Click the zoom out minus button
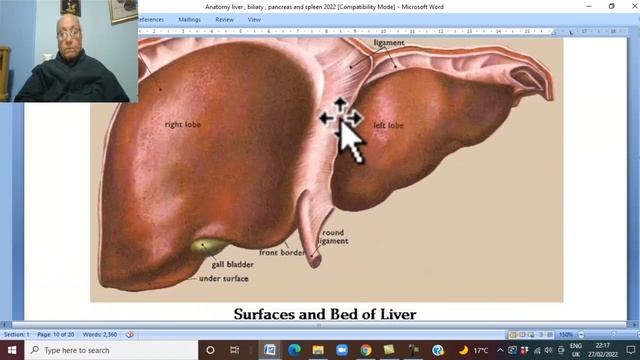This screenshot has width=640, height=360. tap(581, 335)
